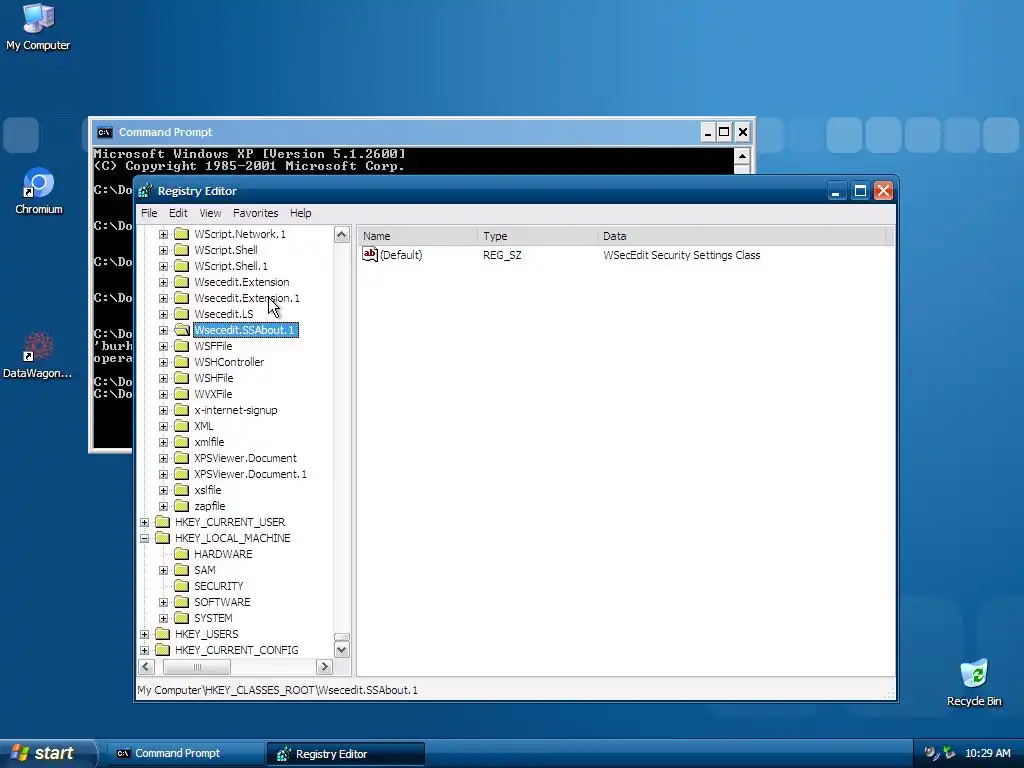Open the View menu

[x=210, y=213]
